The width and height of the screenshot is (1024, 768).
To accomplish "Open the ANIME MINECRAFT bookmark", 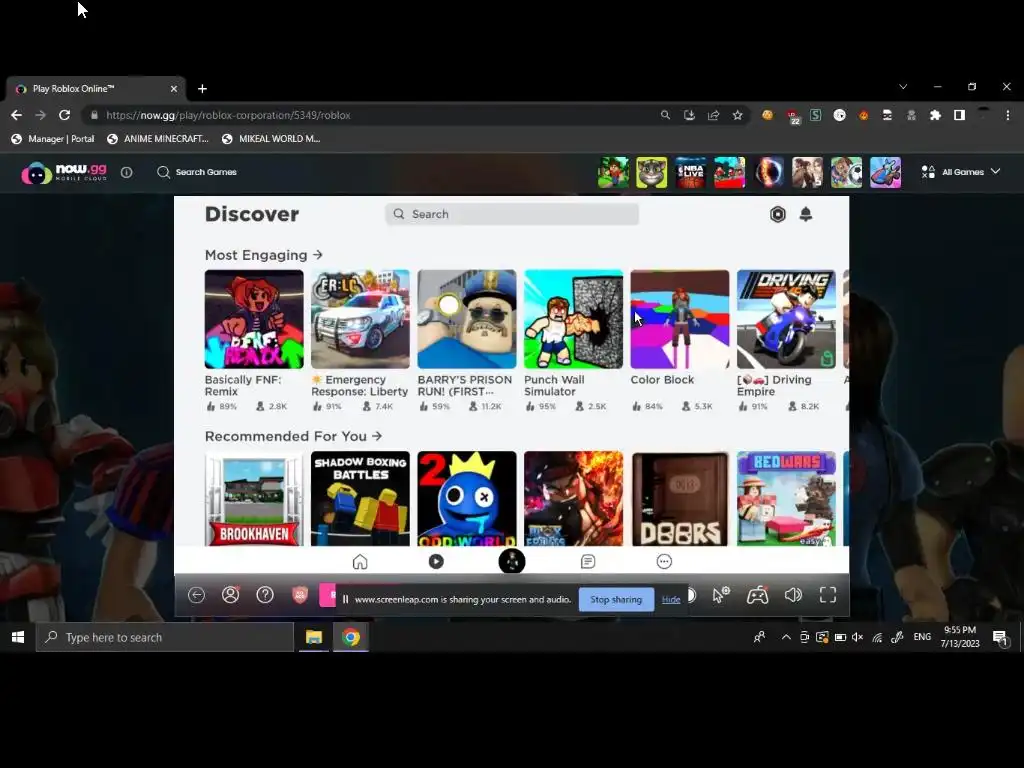I will [x=157, y=138].
